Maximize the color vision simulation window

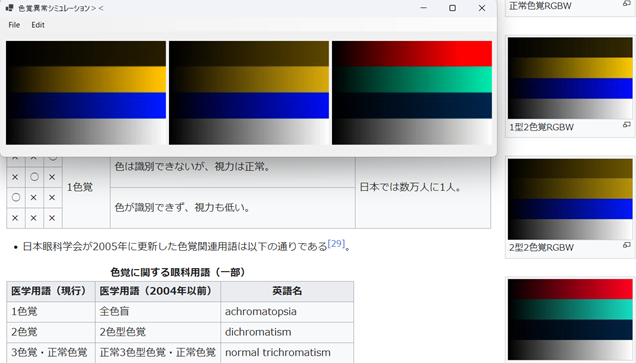[452, 8]
